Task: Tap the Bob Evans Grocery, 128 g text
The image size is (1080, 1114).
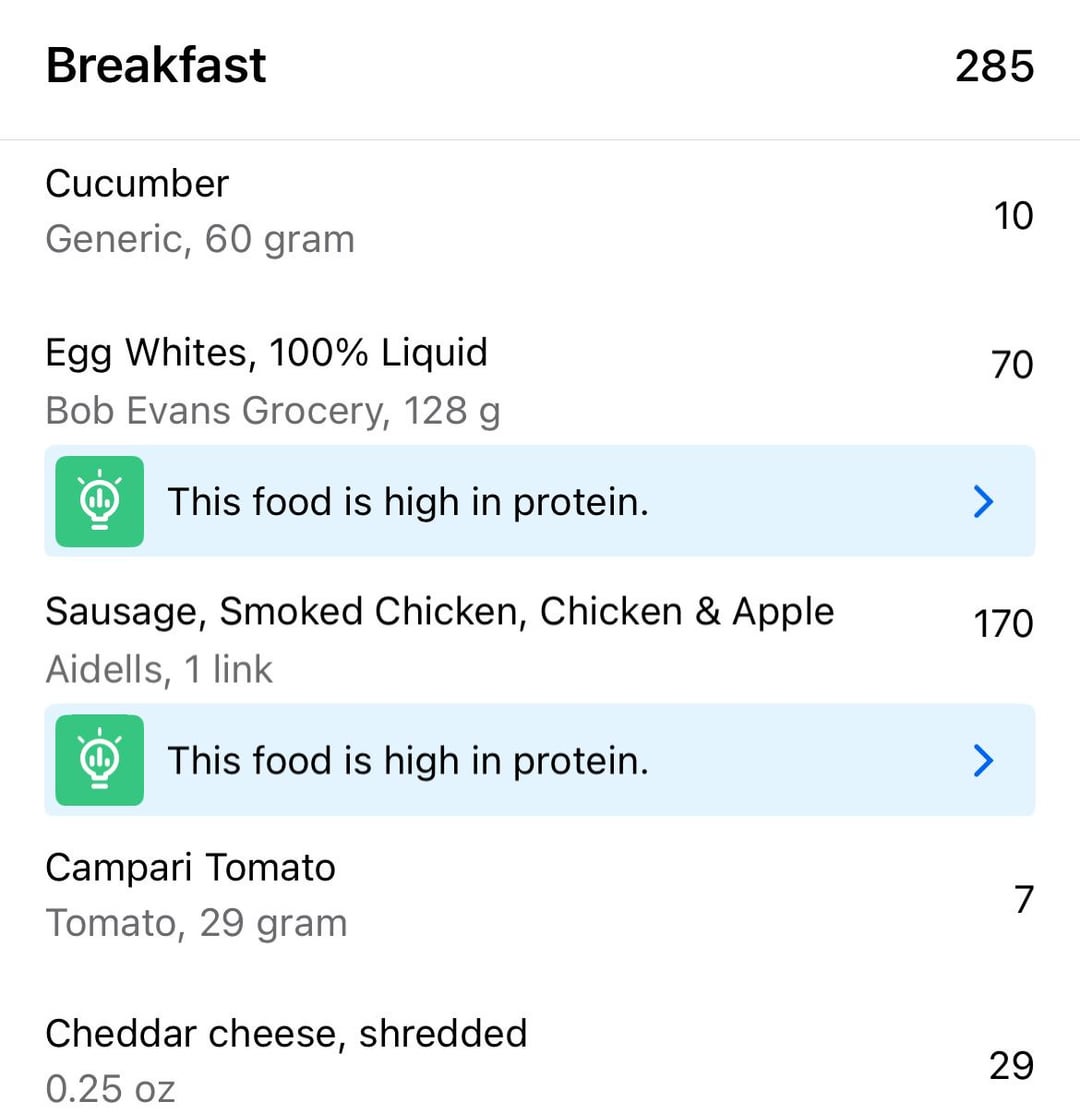Action: pos(273,411)
